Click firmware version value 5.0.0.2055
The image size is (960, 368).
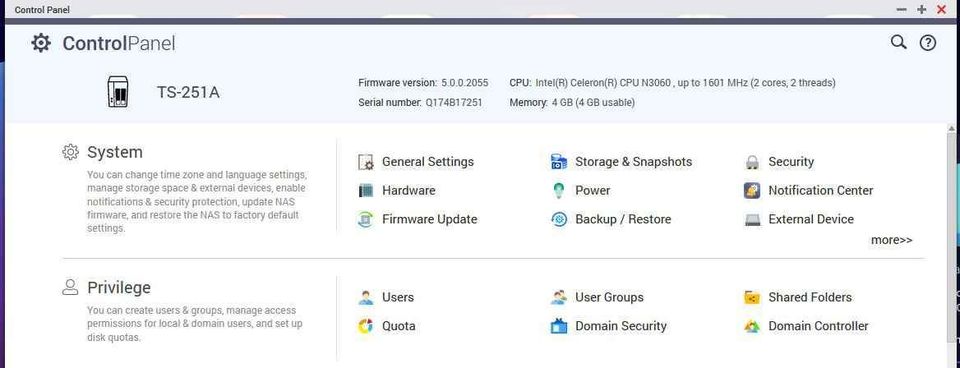tap(465, 83)
